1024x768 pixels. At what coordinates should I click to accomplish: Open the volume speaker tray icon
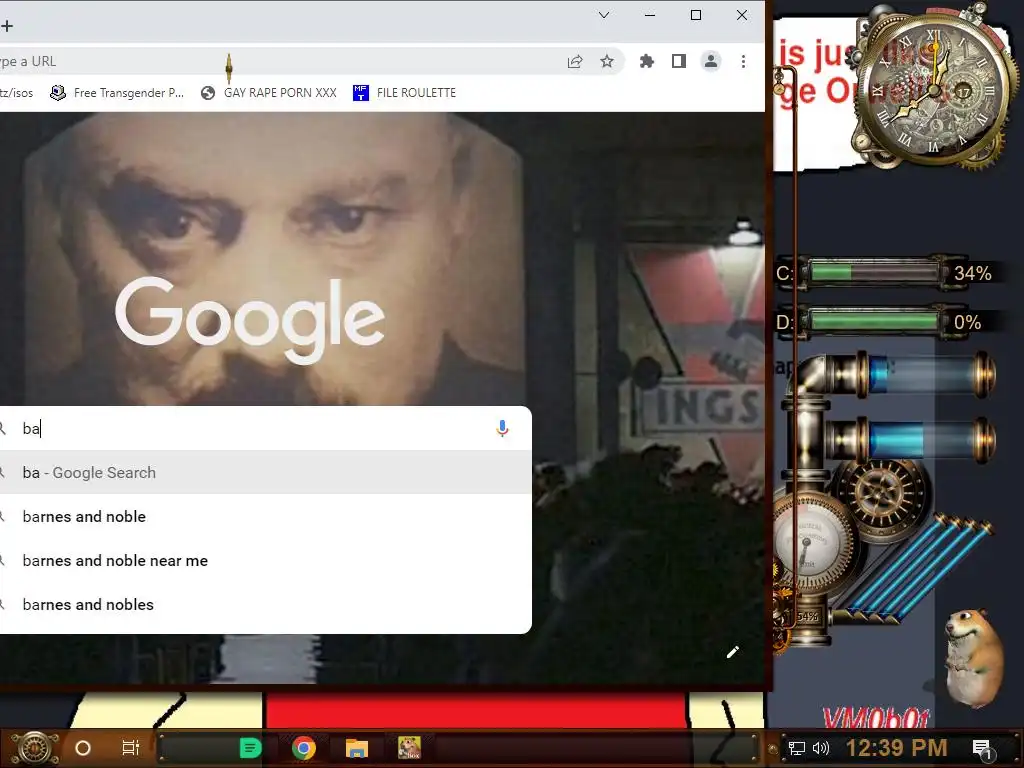[821, 748]
